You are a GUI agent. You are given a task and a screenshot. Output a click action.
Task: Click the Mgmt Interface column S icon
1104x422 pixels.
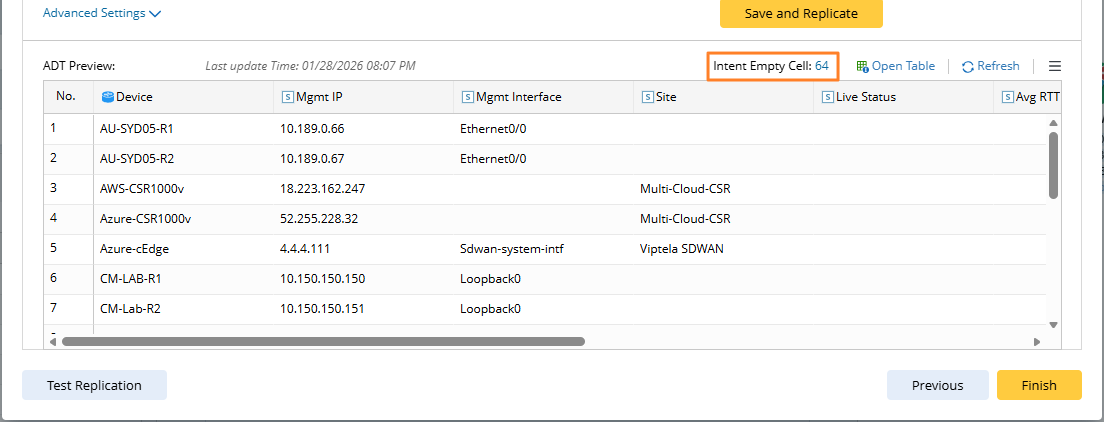pos(467,97)
